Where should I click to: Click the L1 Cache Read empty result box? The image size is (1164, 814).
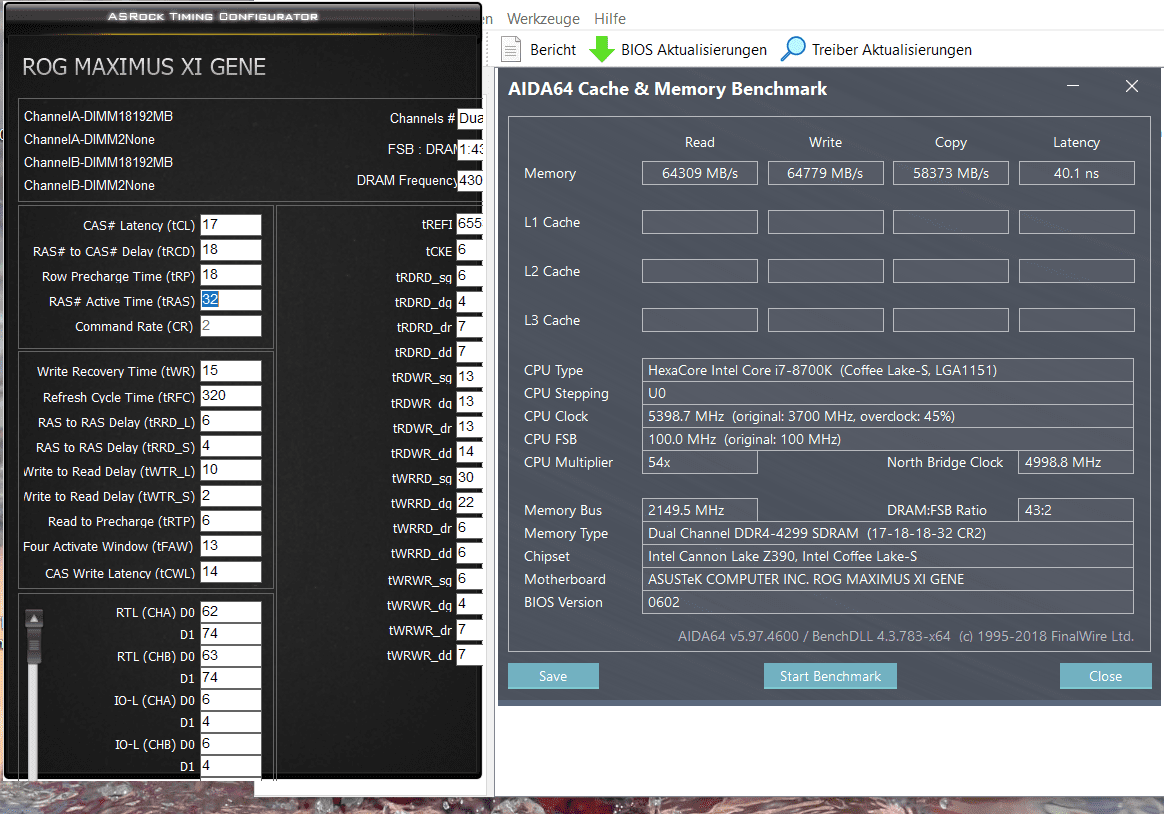click(x=699, y=222)
